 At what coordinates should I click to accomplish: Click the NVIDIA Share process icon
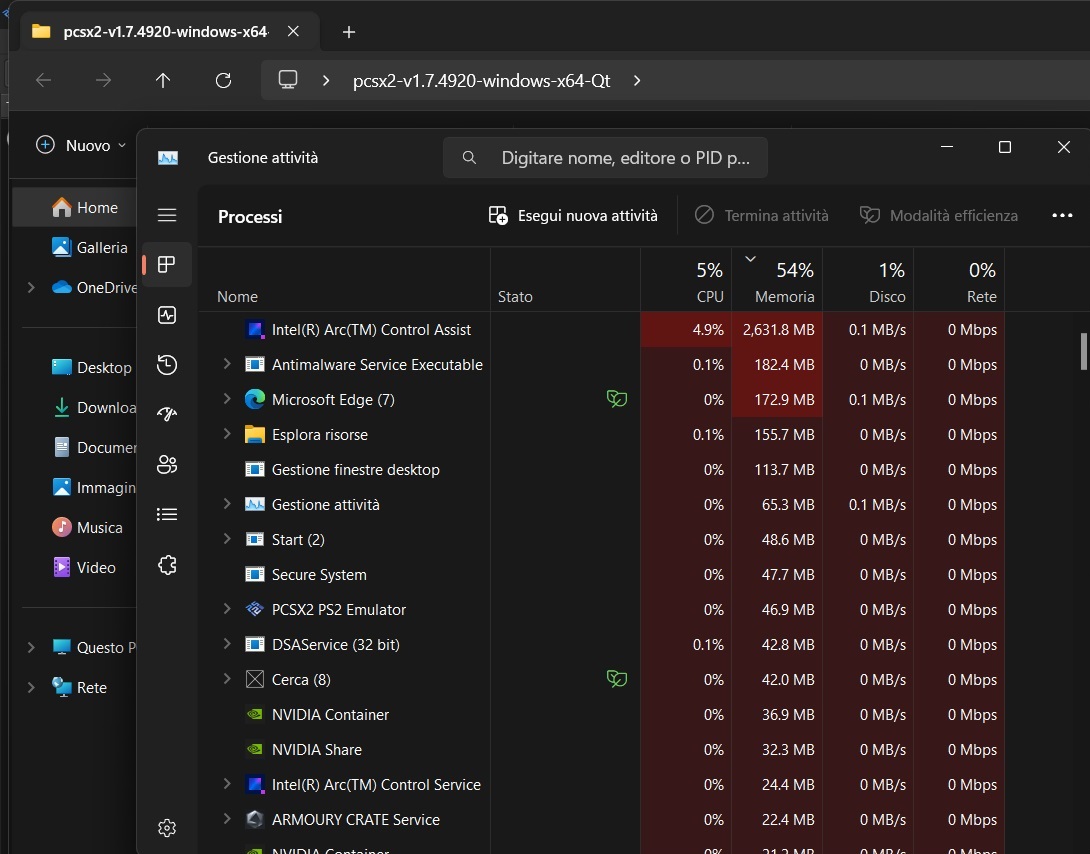[255, 749]
